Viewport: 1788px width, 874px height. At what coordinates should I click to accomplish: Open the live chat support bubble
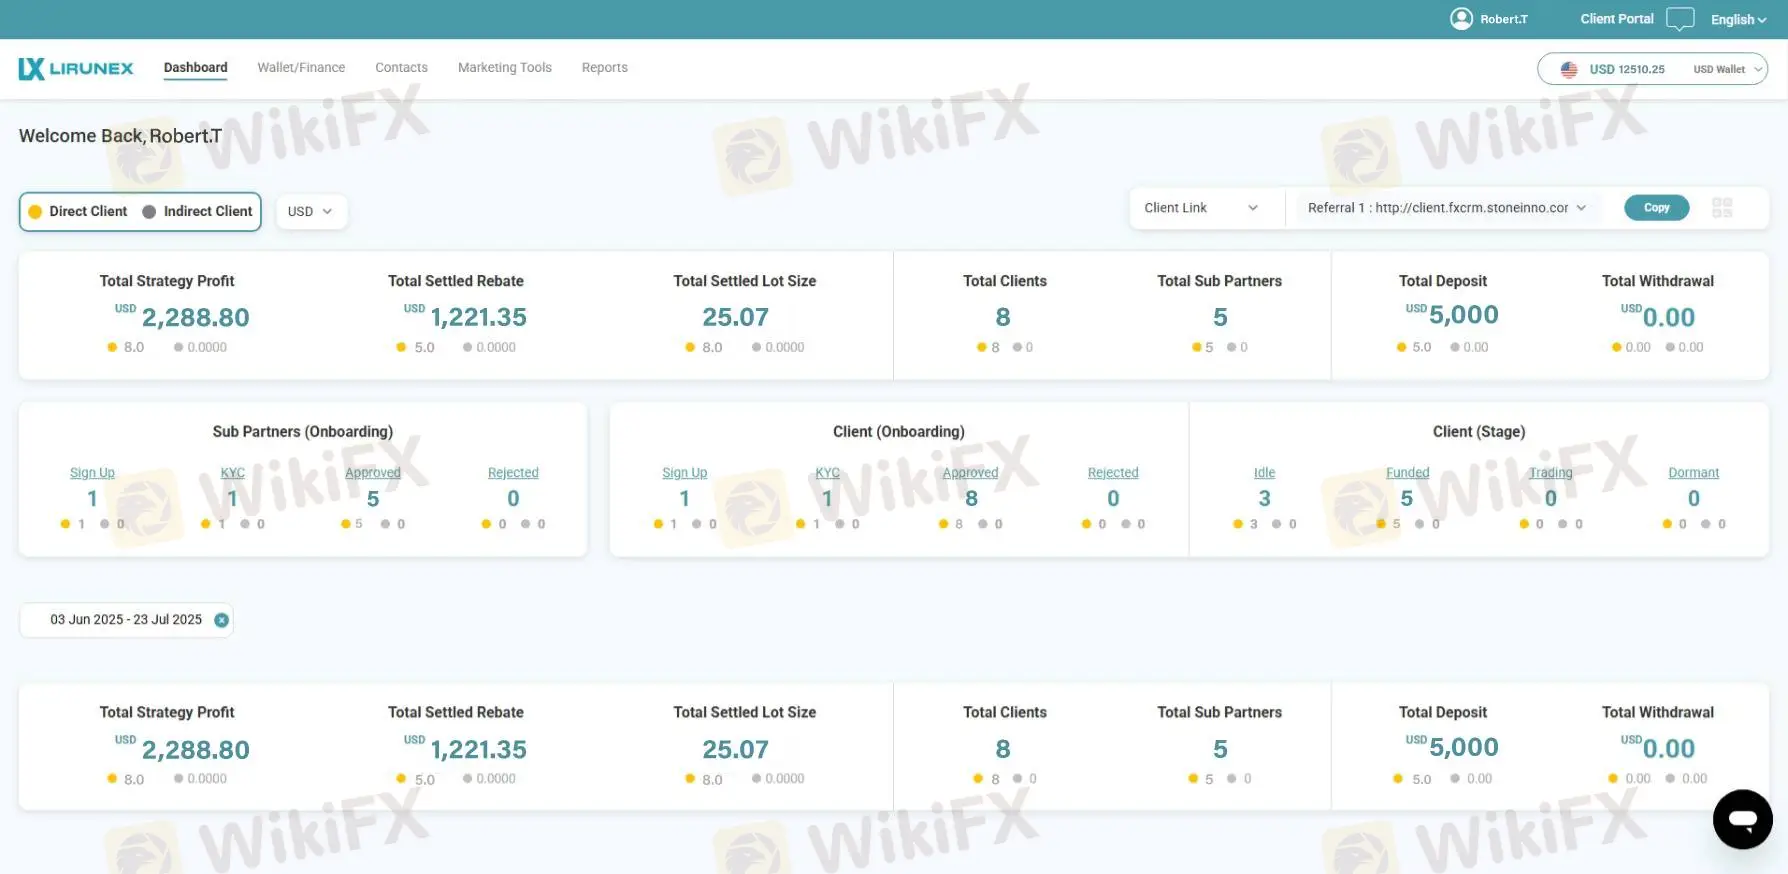[1742, 819]
